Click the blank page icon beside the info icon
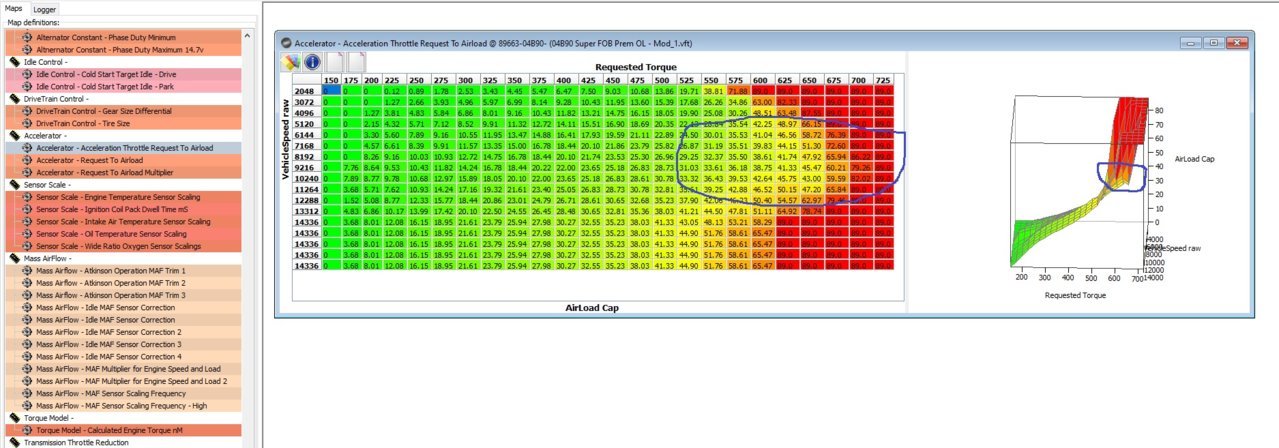Screen dimensions: 1279x448 (x=335, y=63)
